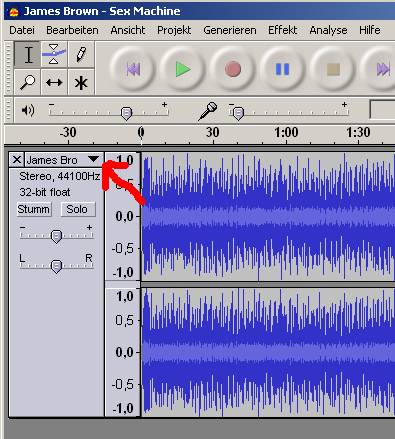Pick the Draw pencil tool

click(x=81, y=55)
